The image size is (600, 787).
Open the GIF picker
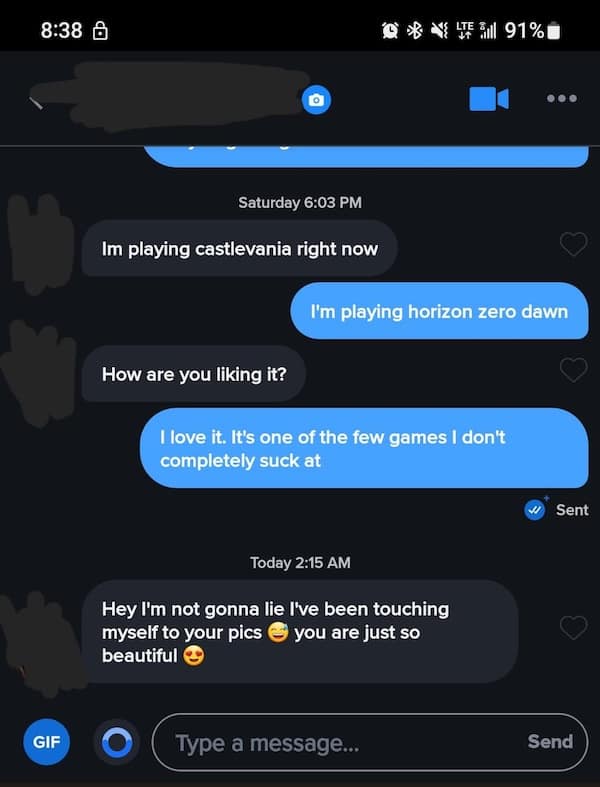46,742
